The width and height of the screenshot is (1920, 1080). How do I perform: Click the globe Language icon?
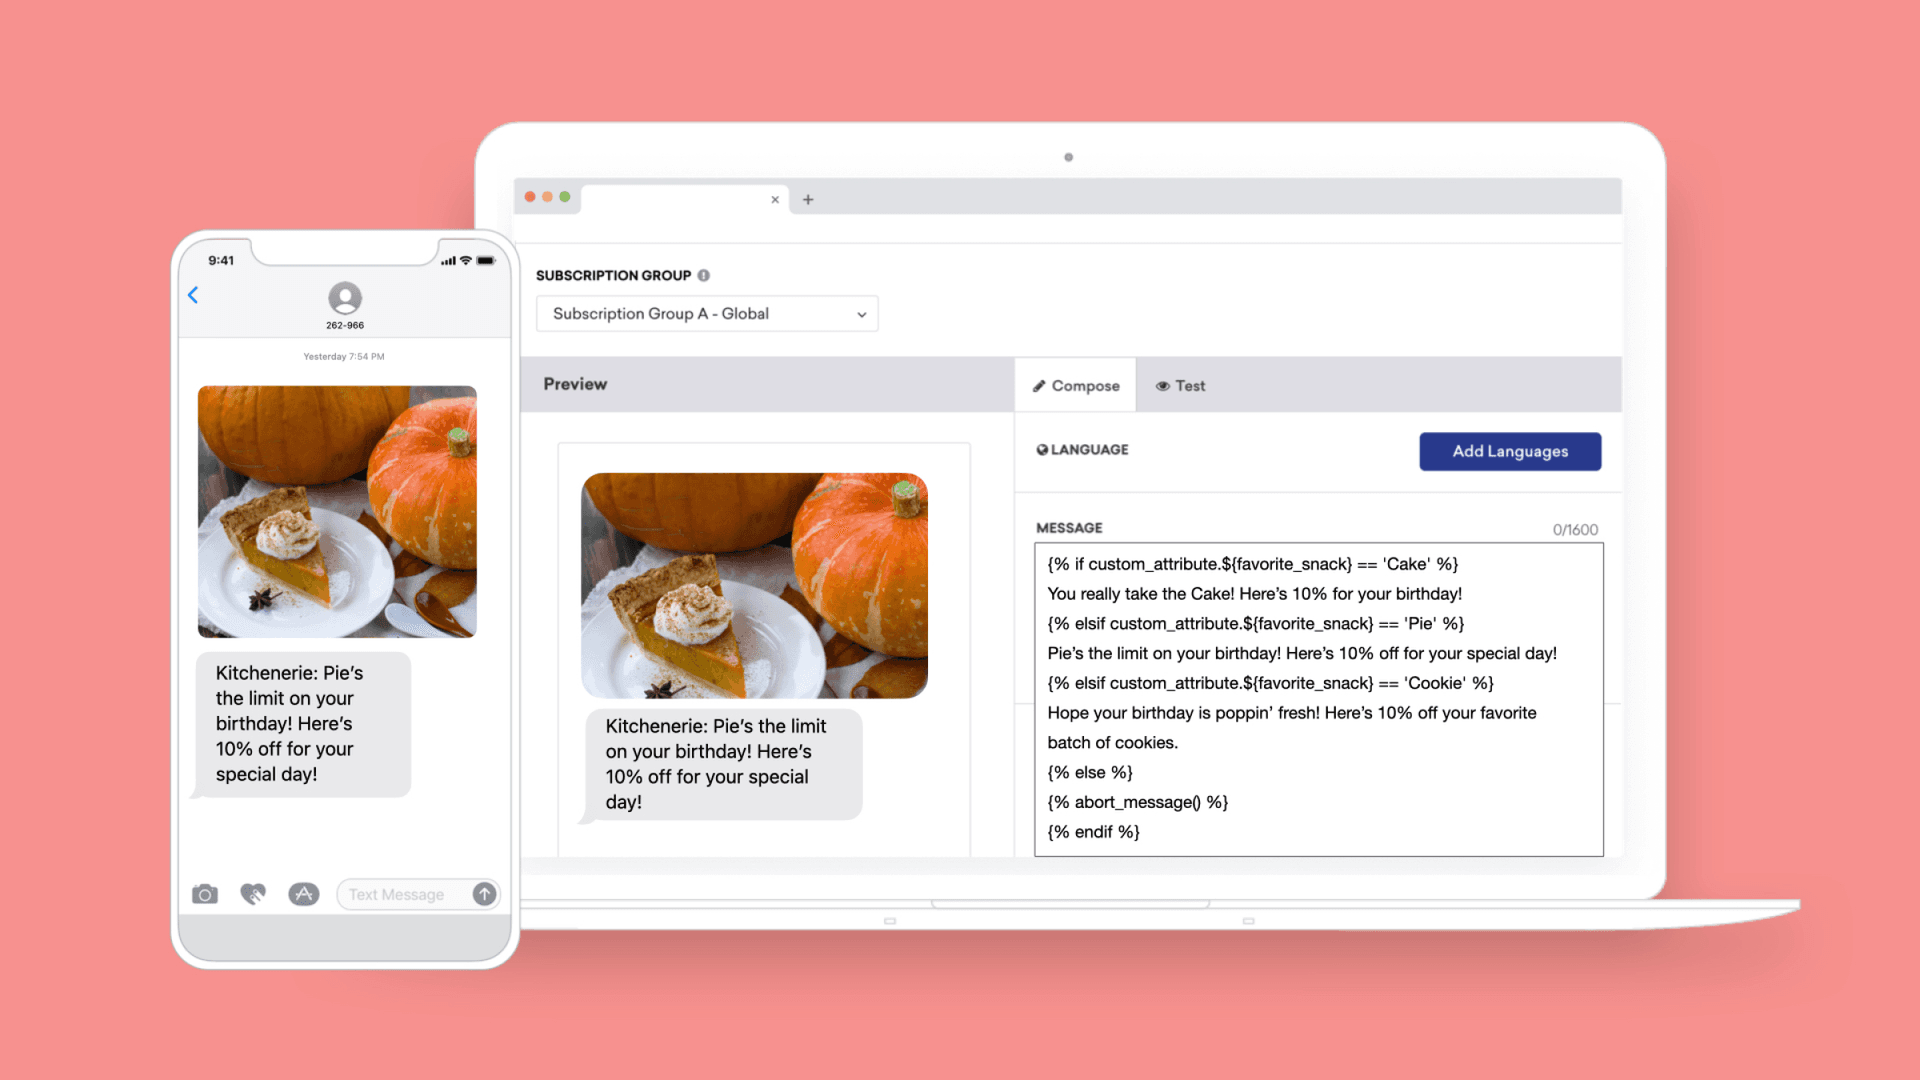pos(1043,450)
